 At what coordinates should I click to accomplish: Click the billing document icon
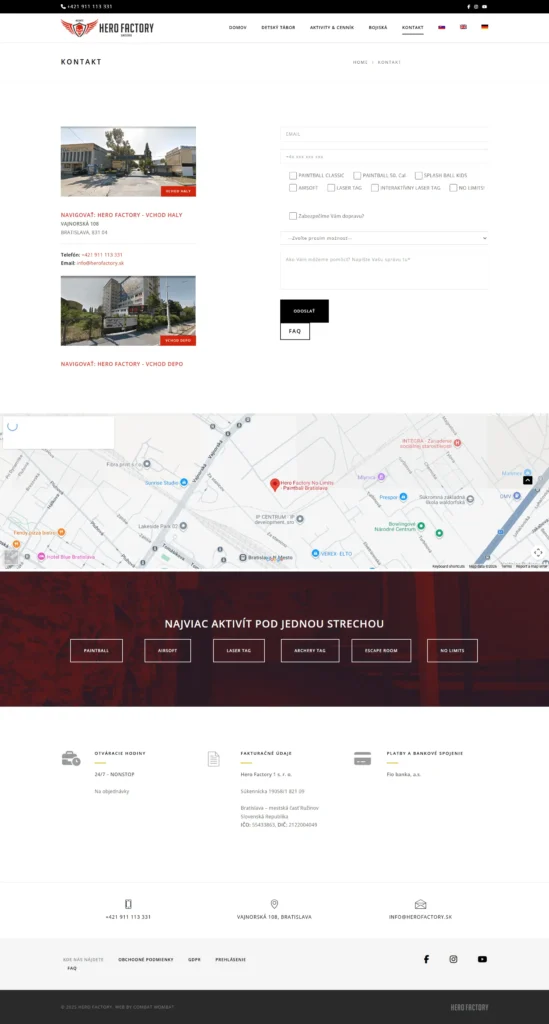213,759
